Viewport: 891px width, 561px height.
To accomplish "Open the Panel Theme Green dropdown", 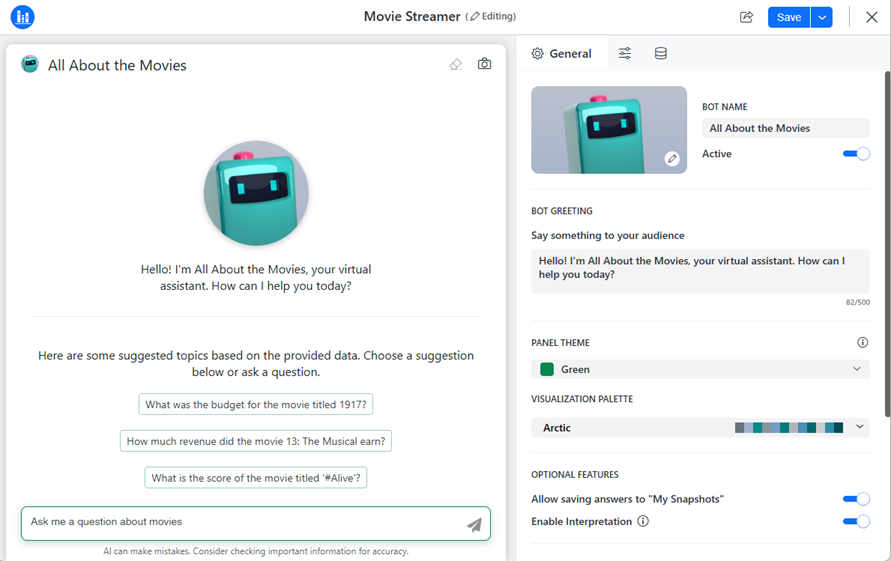I will [700, 369].
